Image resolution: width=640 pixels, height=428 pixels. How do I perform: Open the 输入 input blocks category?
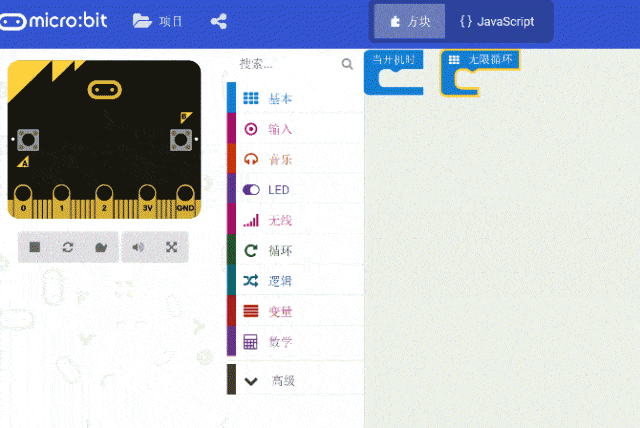pyautogui.click(x=280, y=129)
